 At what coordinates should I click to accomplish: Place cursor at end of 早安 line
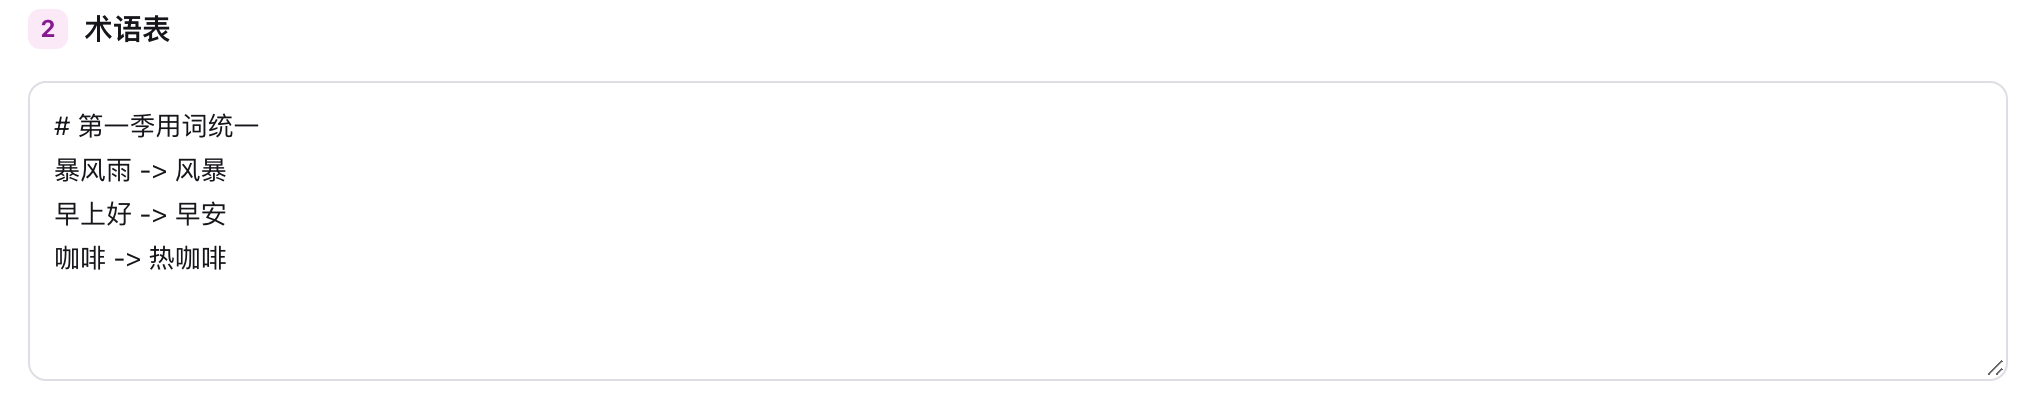pos(228,214)
